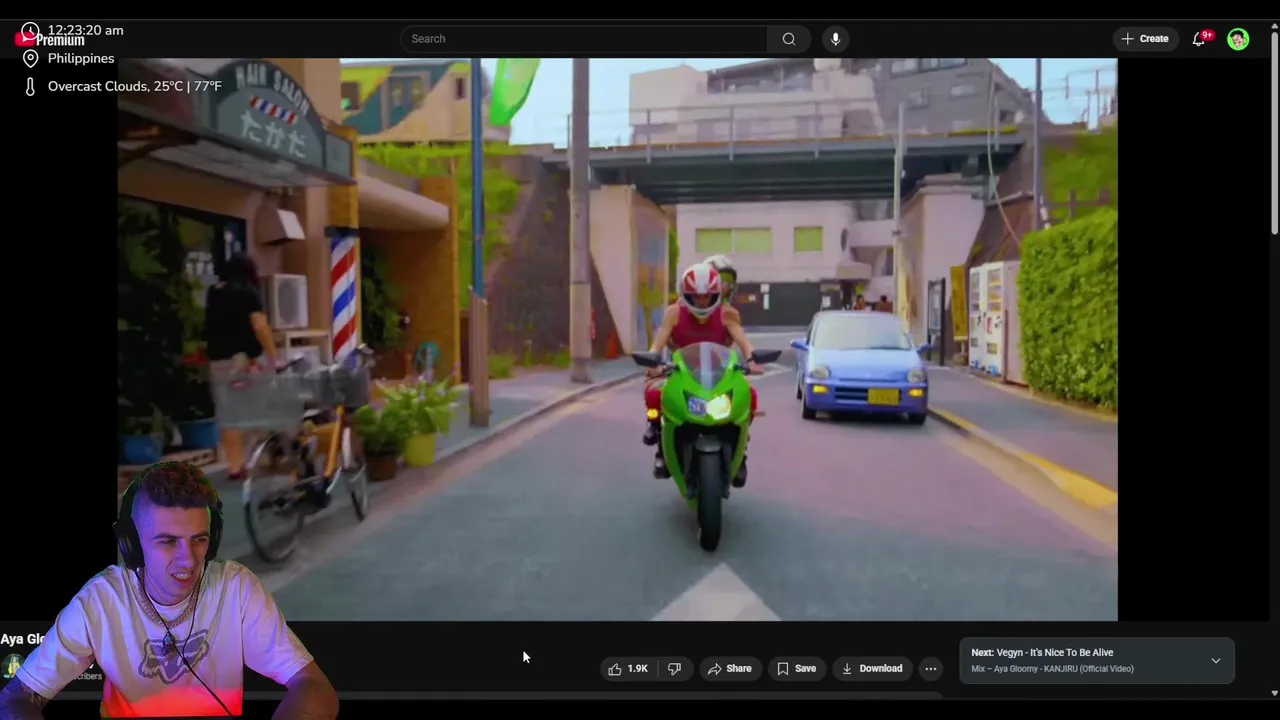
Task: Click the clock time overlay icon
Action: coord(30,31)
